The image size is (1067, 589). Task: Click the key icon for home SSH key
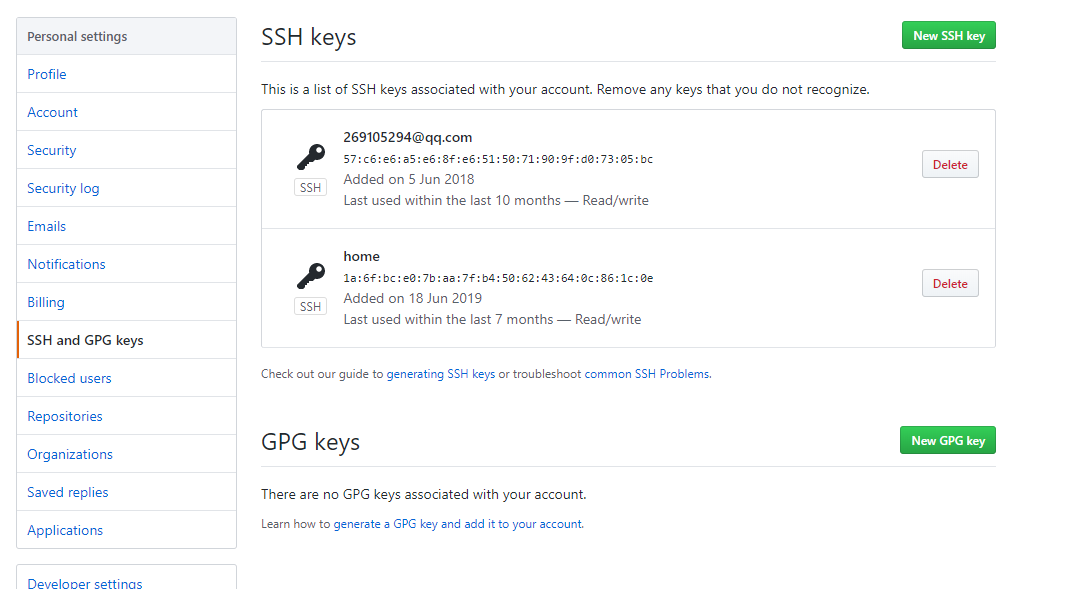tap(311, 276)
